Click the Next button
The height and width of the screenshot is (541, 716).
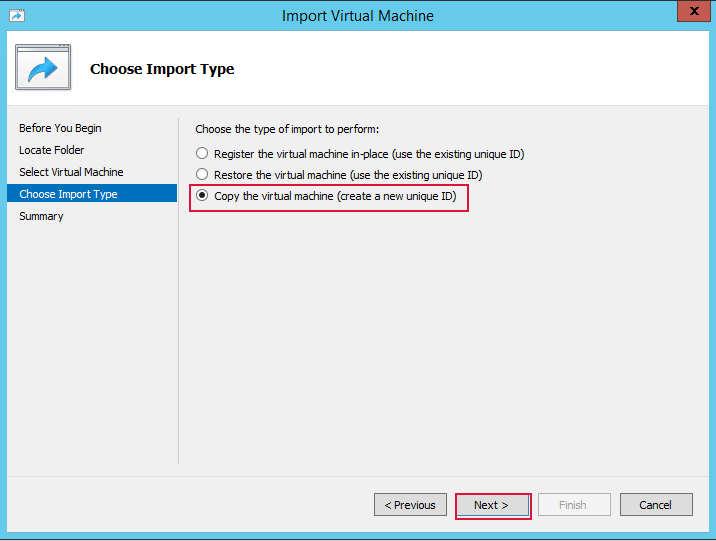pos(492,505)
